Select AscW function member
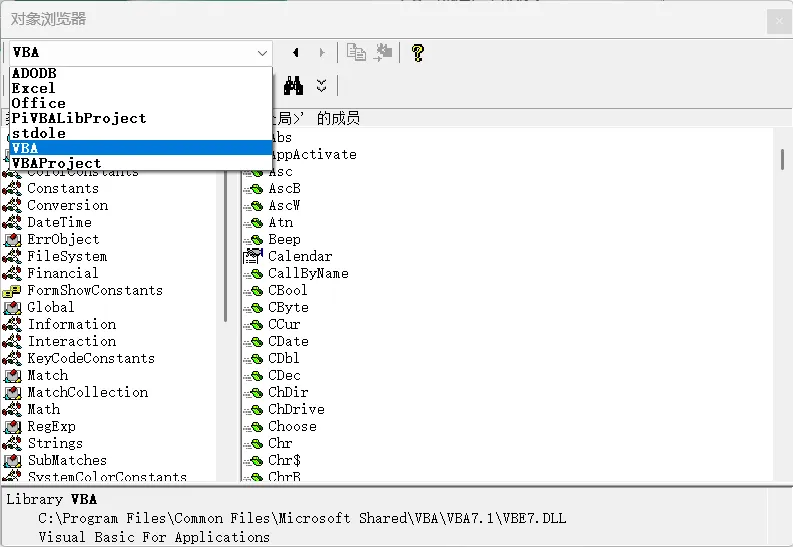793x547 pixels. click(284, 205)
